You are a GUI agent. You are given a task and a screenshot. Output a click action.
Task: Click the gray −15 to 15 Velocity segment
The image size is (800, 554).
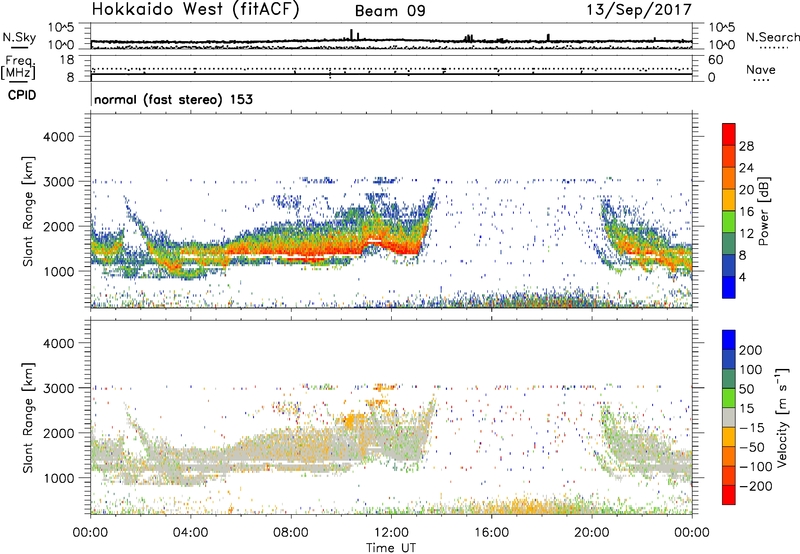pyautogui.click(x=729, y=417)
